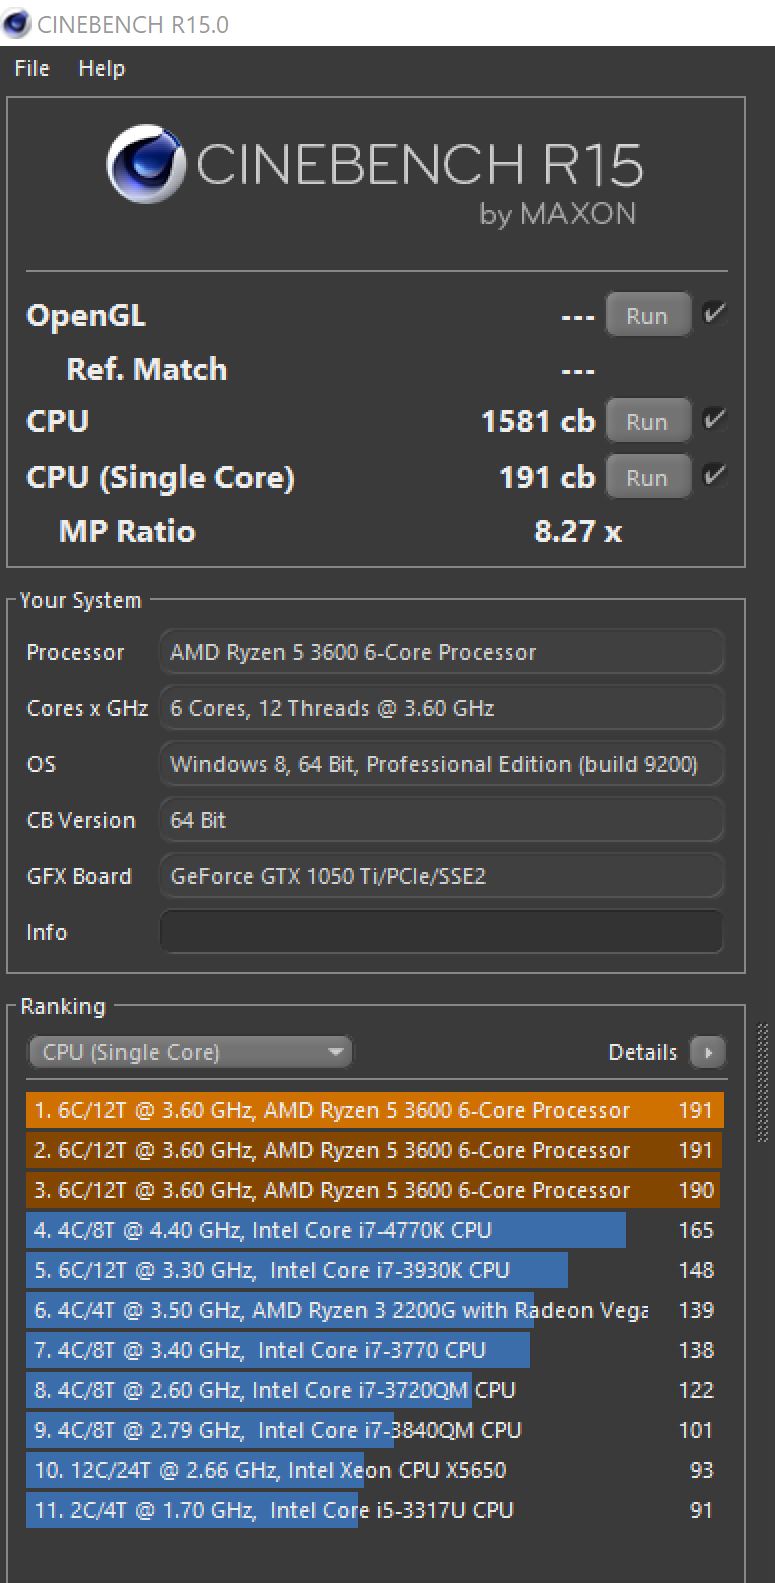This screenshot has width=775, height=1583.
Task: Toggle the CPU test checkbox
Action: [714, 420]
